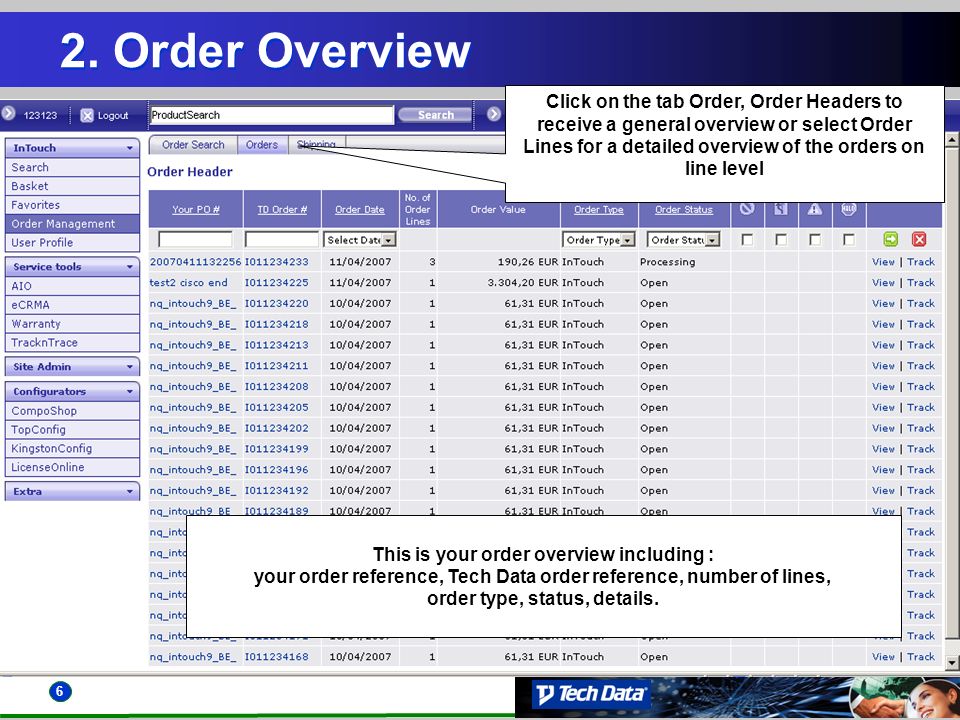960x720 pixels.
Task: Open the Shipping tab
Action: [x=317, y=145]
